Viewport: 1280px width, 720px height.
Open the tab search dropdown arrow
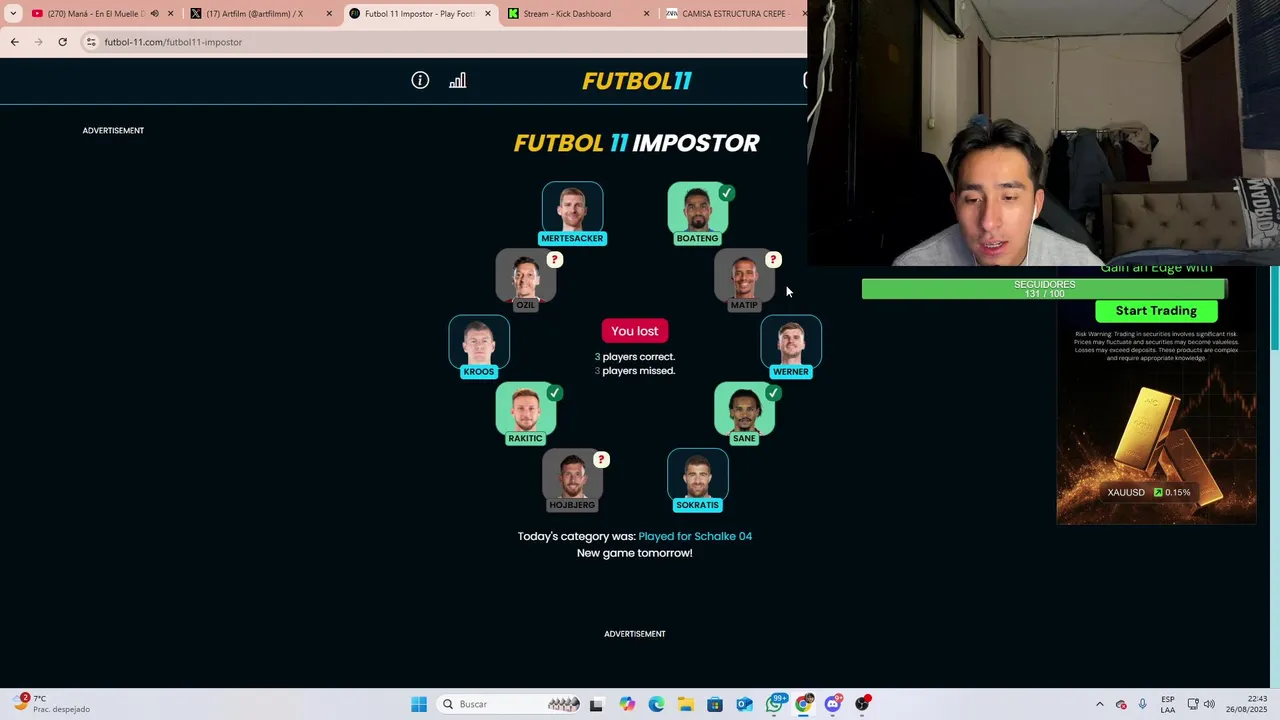(13, 14)
